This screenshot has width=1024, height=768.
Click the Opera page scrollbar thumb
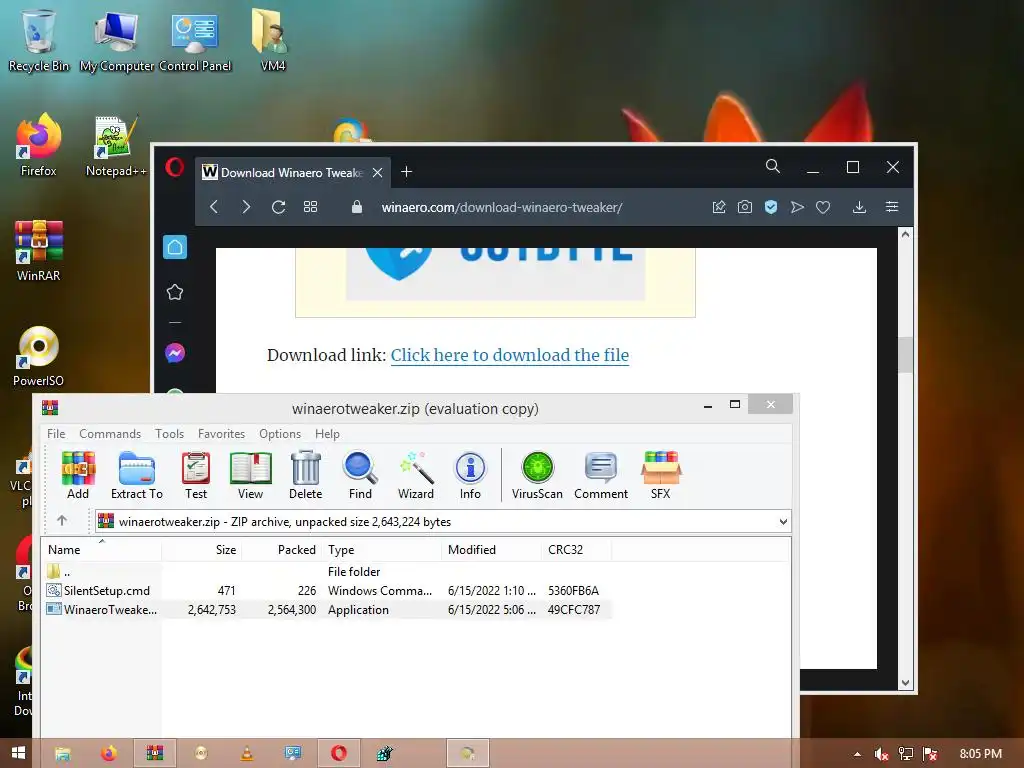click(x=905, y=354)
